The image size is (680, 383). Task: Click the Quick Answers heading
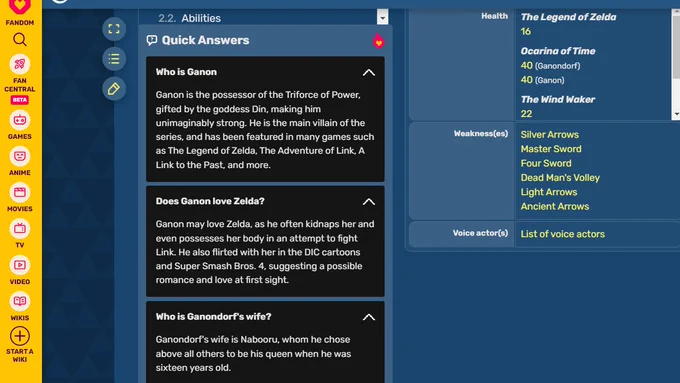pos(206,40)
